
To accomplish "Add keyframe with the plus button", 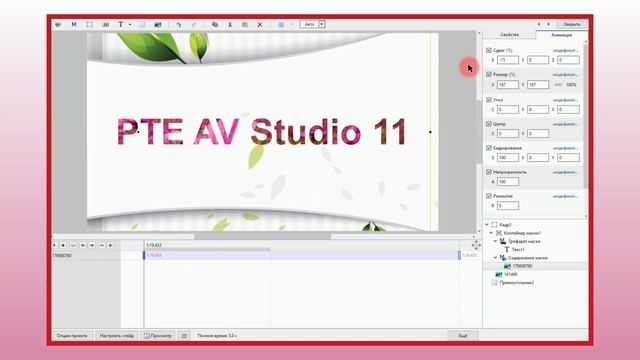I will (111, 245).
